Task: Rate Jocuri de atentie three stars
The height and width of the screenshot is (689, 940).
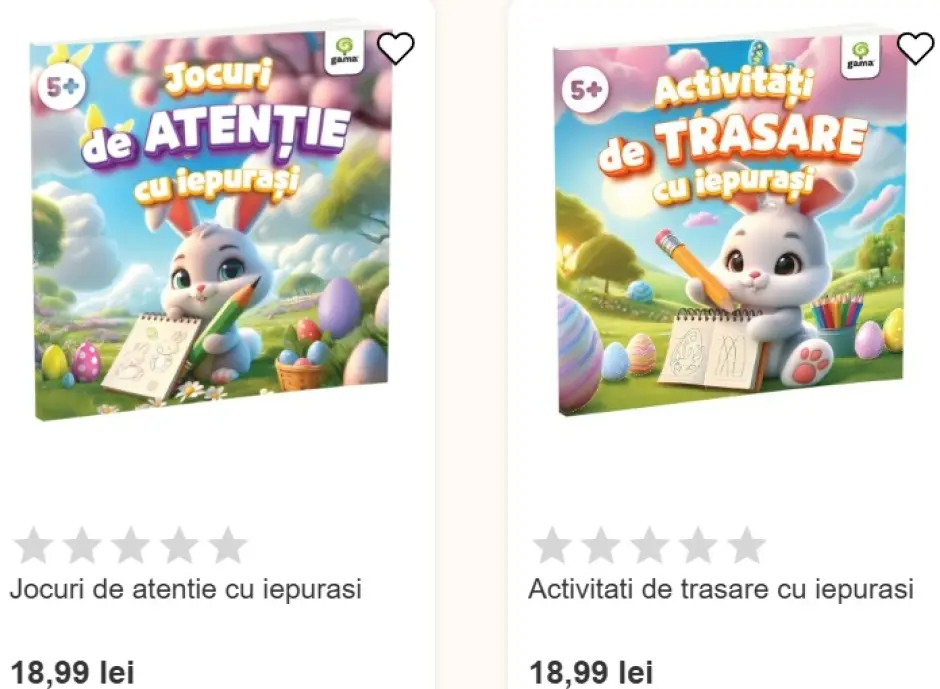Action: (131, 545)
